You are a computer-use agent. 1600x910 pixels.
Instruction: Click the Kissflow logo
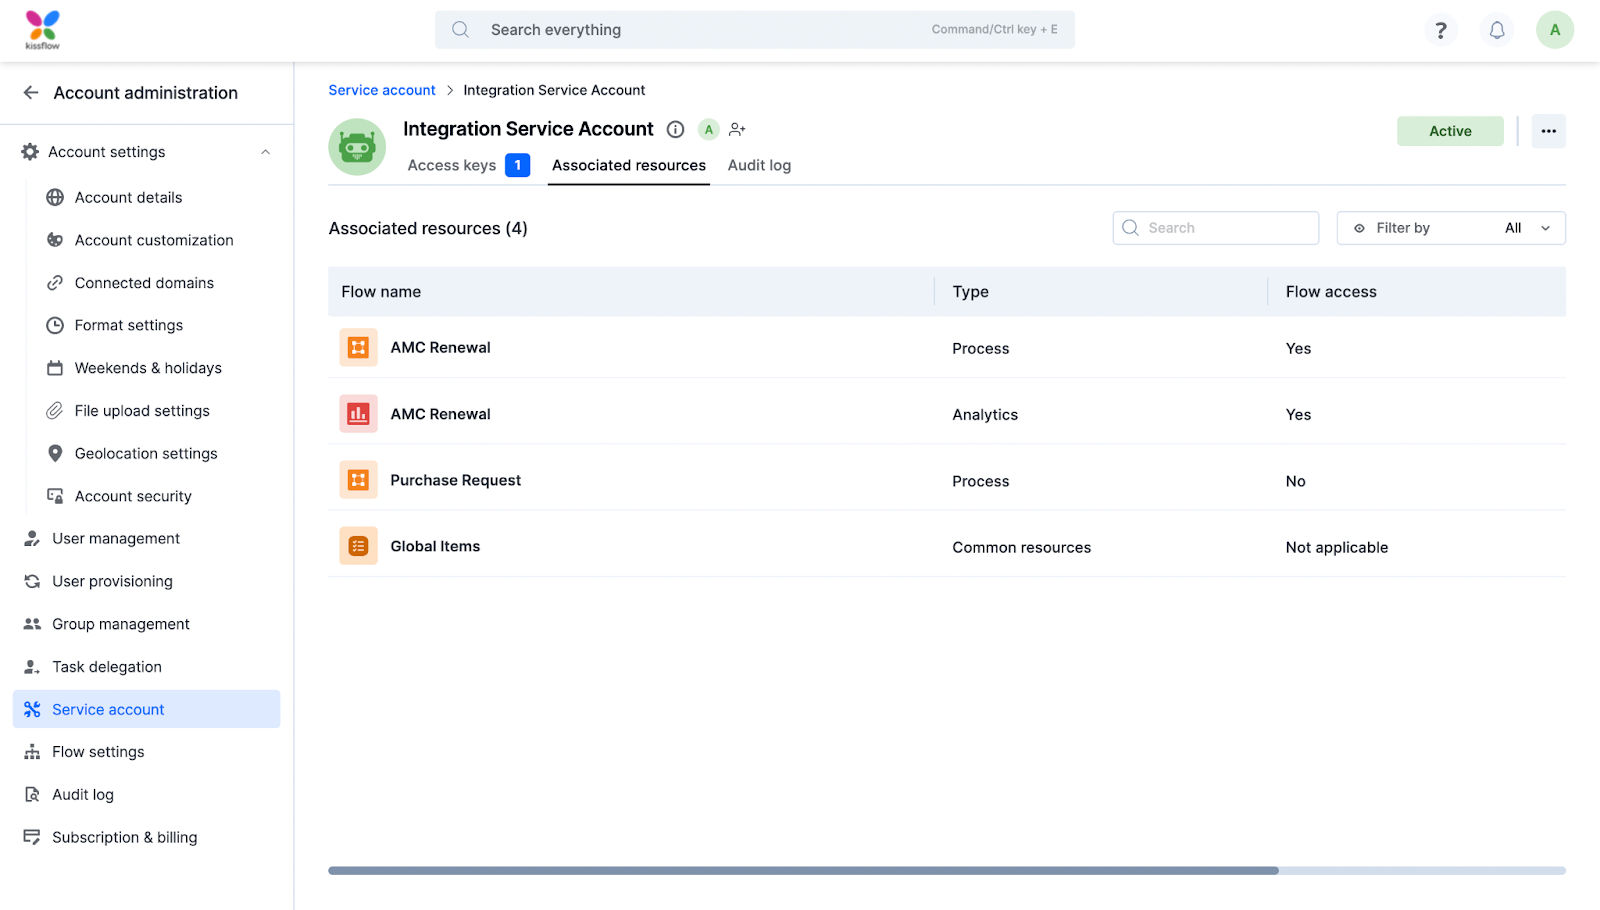point(42,30)
